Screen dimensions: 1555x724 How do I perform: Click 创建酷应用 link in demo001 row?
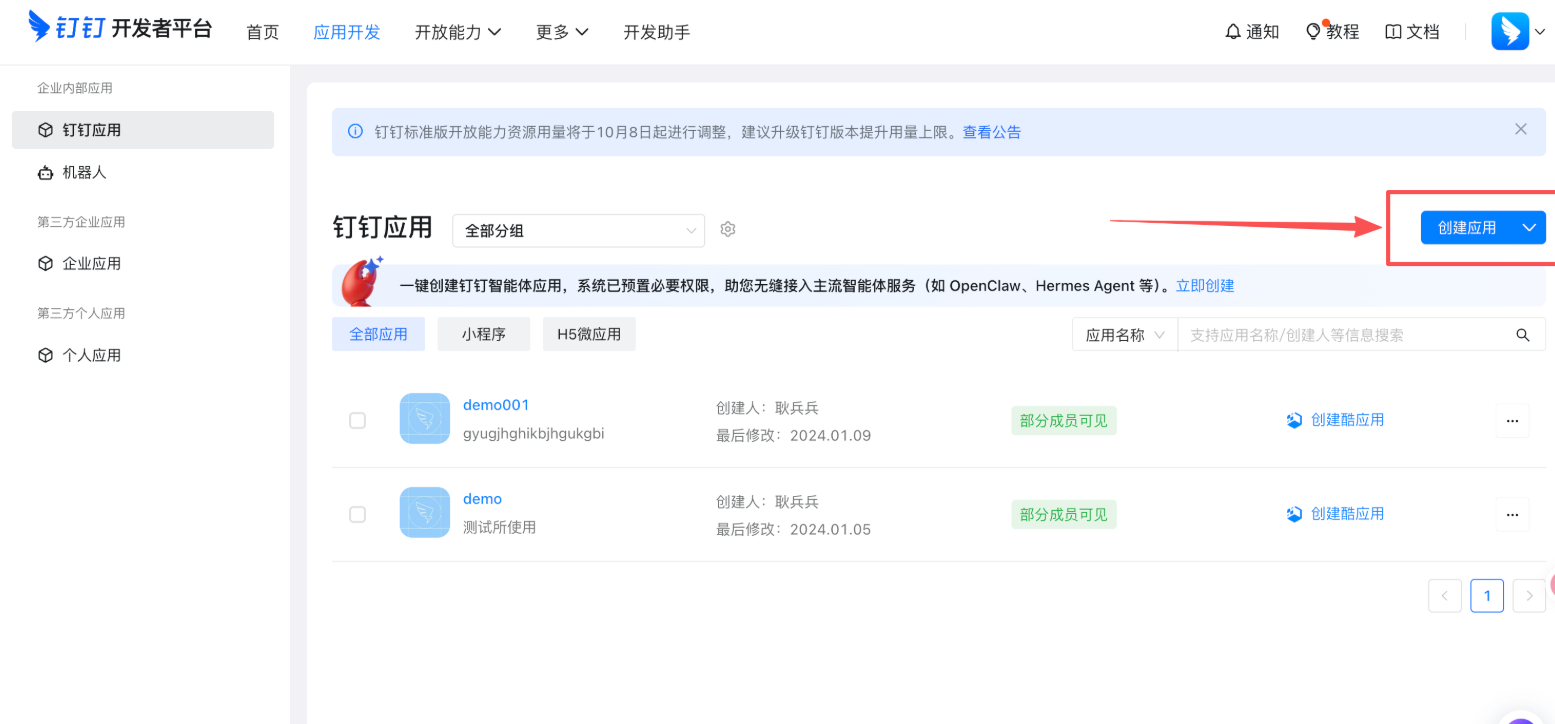[x=1348, y=420]
